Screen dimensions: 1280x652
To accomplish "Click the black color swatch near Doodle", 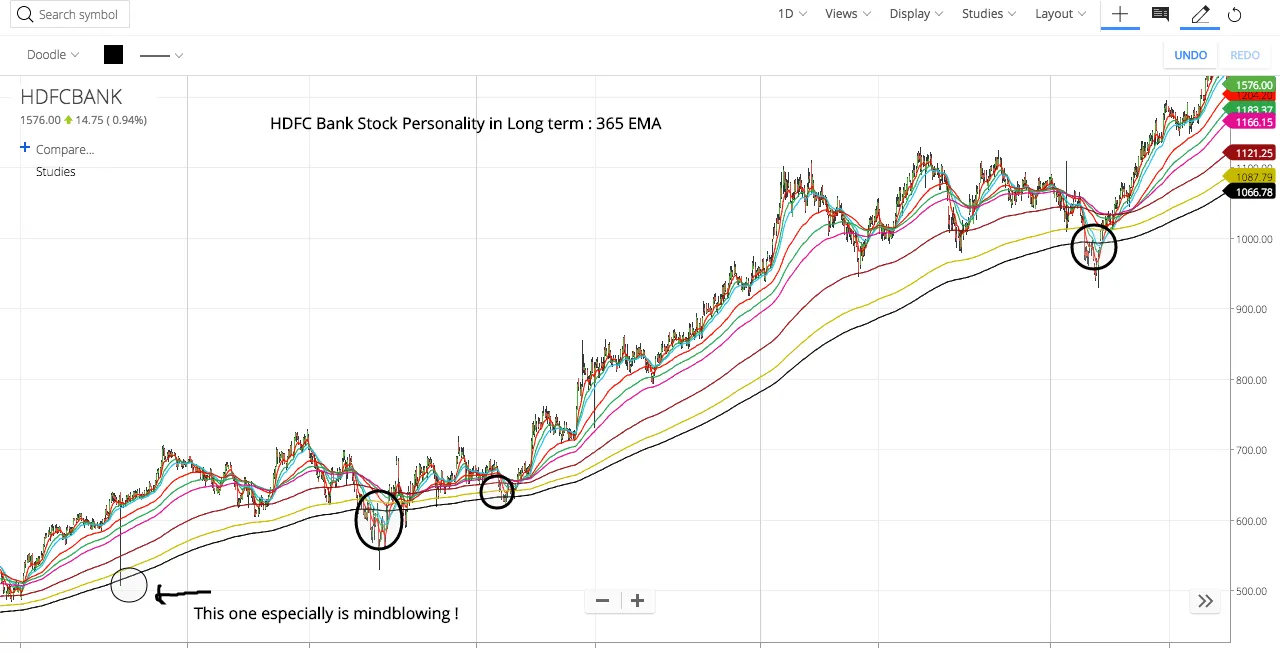I will tap(113, 55).
